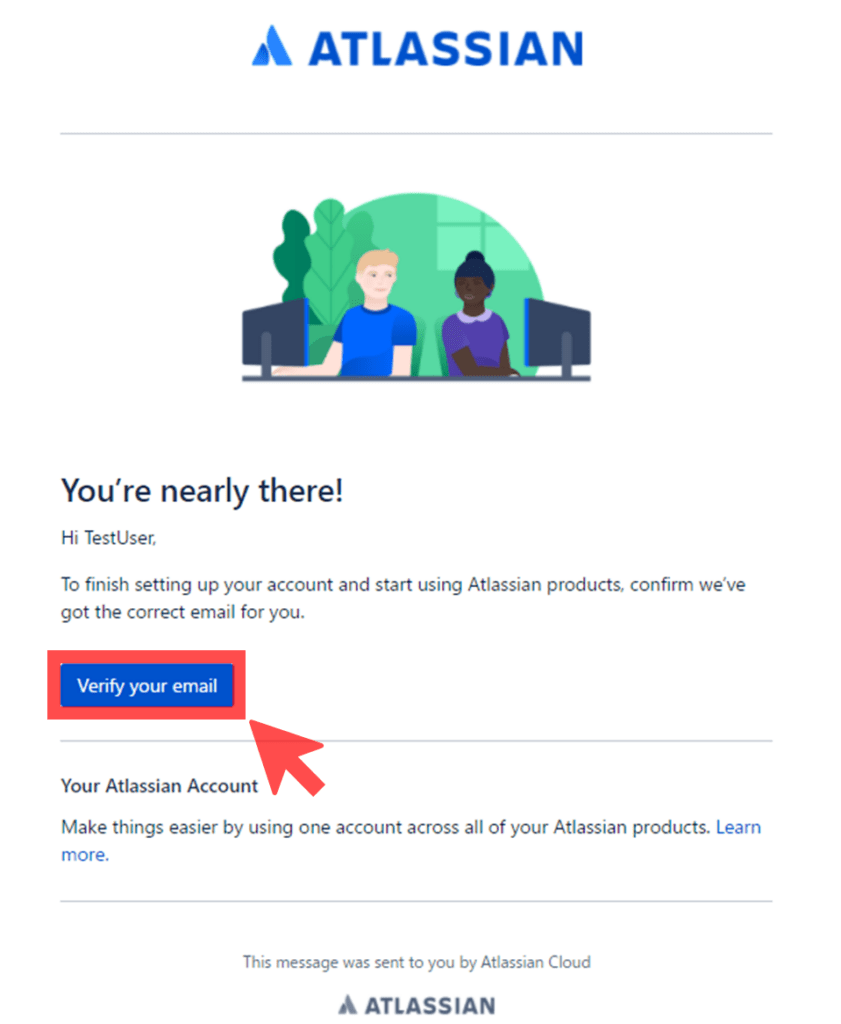
Task: Click the "Make things easier" description text
Action: (385, 828)
